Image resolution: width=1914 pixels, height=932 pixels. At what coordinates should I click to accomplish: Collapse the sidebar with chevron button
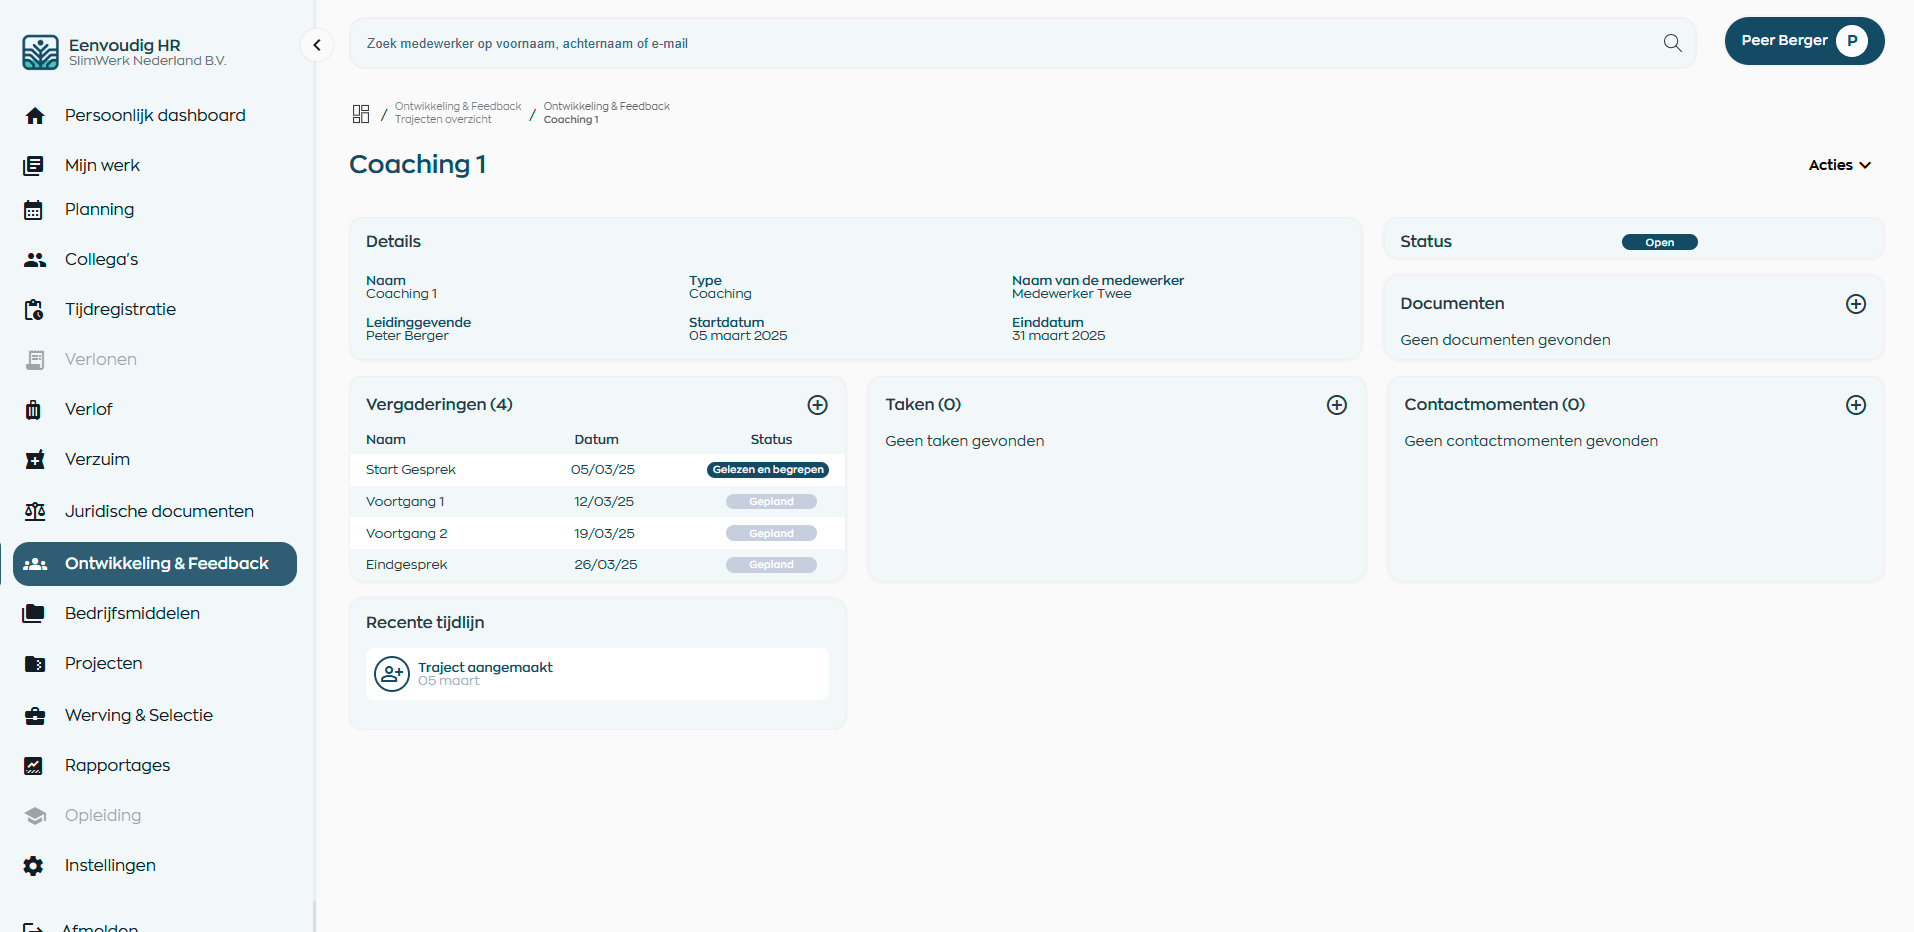tap(317, 45)
